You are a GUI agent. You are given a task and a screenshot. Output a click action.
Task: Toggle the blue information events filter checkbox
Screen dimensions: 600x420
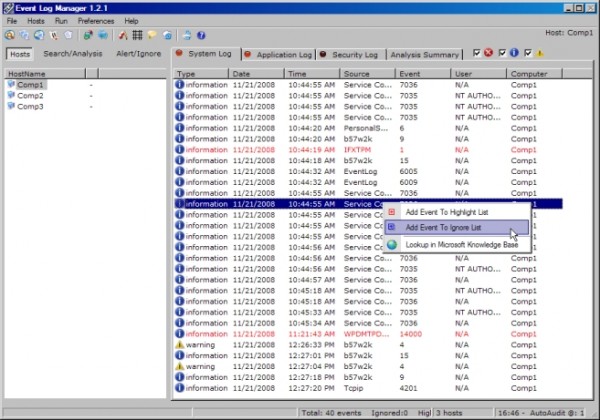pyautogui.click(x=502, y=53)
